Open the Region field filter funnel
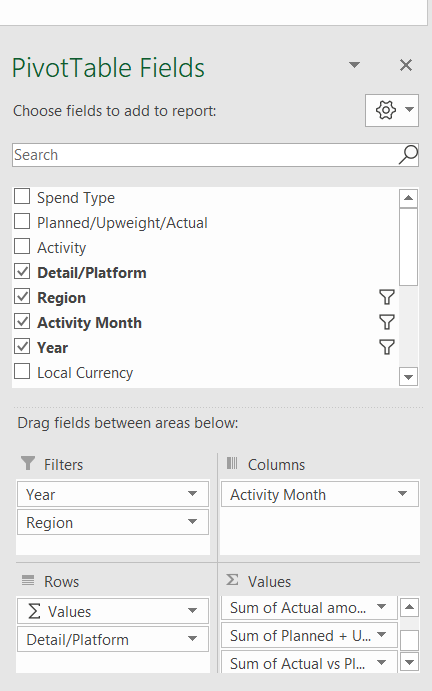Image resolution: width=432 pixels, height=691 pixels. (x=387, y=297)
